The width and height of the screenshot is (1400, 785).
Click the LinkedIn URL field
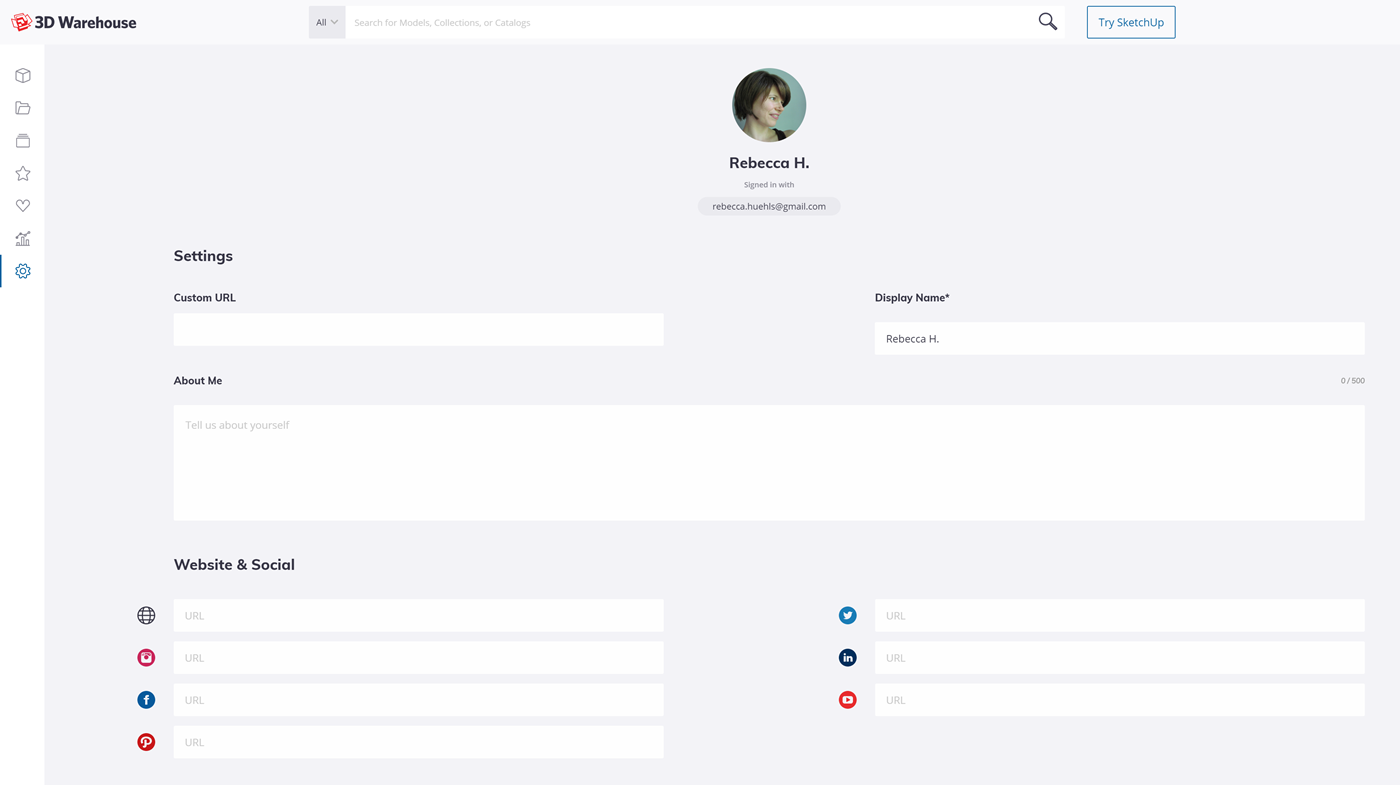(1120, 658)
